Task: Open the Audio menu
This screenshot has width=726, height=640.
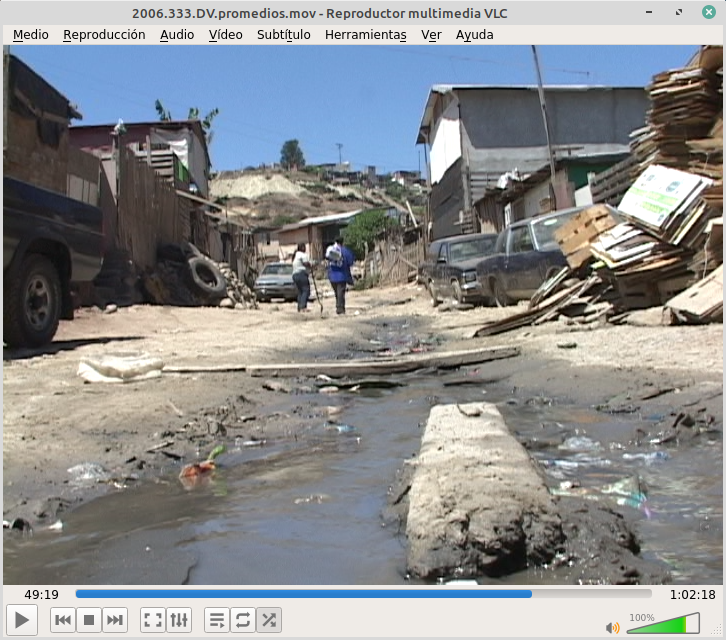Action: click(177, 35)
